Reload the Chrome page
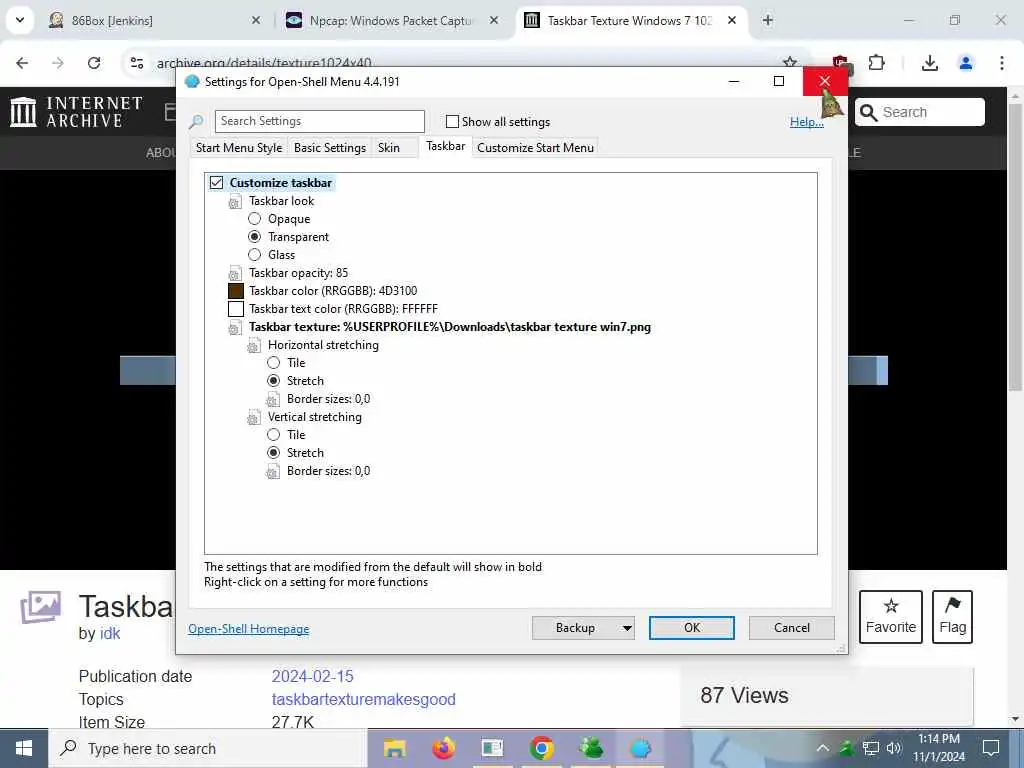The width and height of the screenshot is (1024, 768). 94,63
